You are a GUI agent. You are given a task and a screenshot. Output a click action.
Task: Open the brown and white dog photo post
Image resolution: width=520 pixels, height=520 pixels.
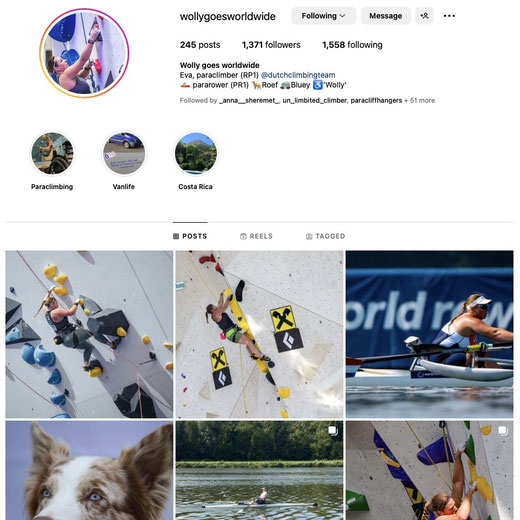(89, 470)
